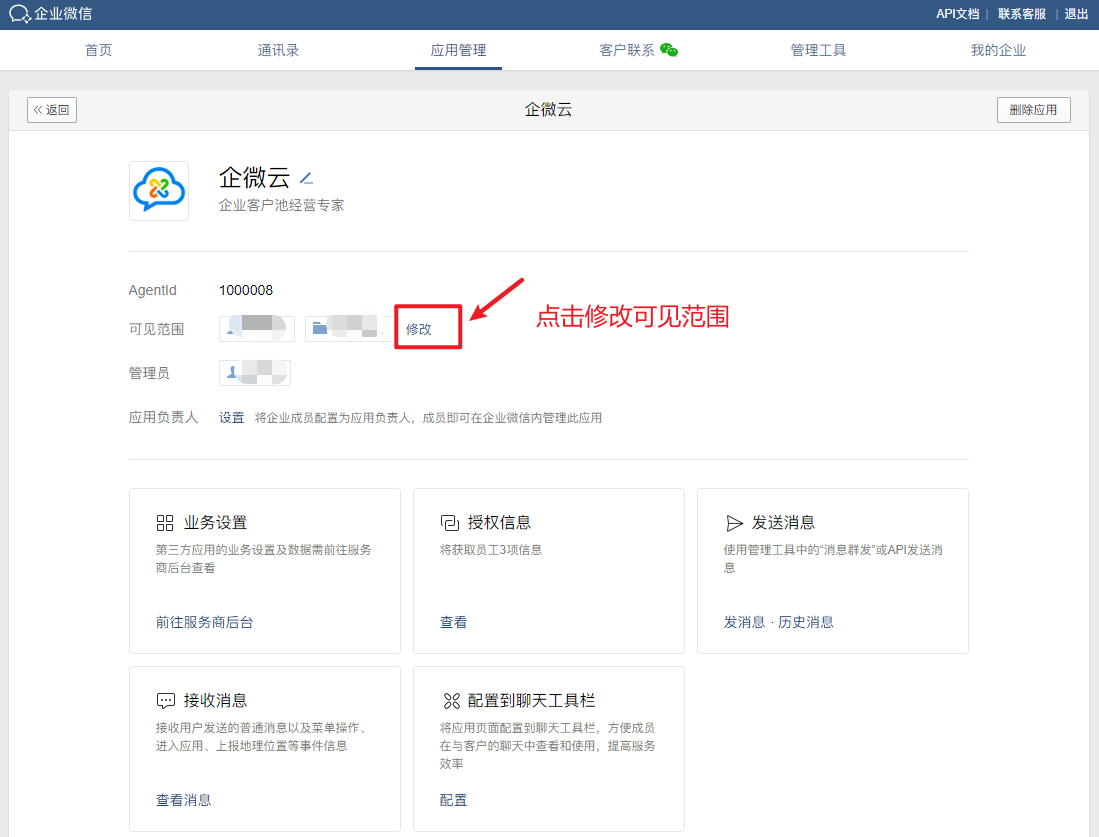
Task: Click the WeChat icon next to 客户联系
Action: coord(669,50)
